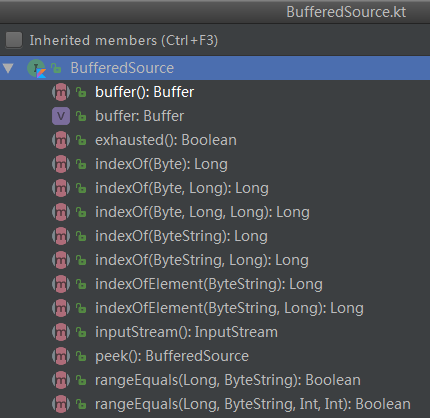This screenshot has width=430, height=418.
Task: Select buffer(): Buffer in the structure list
Action: [144, 92]
